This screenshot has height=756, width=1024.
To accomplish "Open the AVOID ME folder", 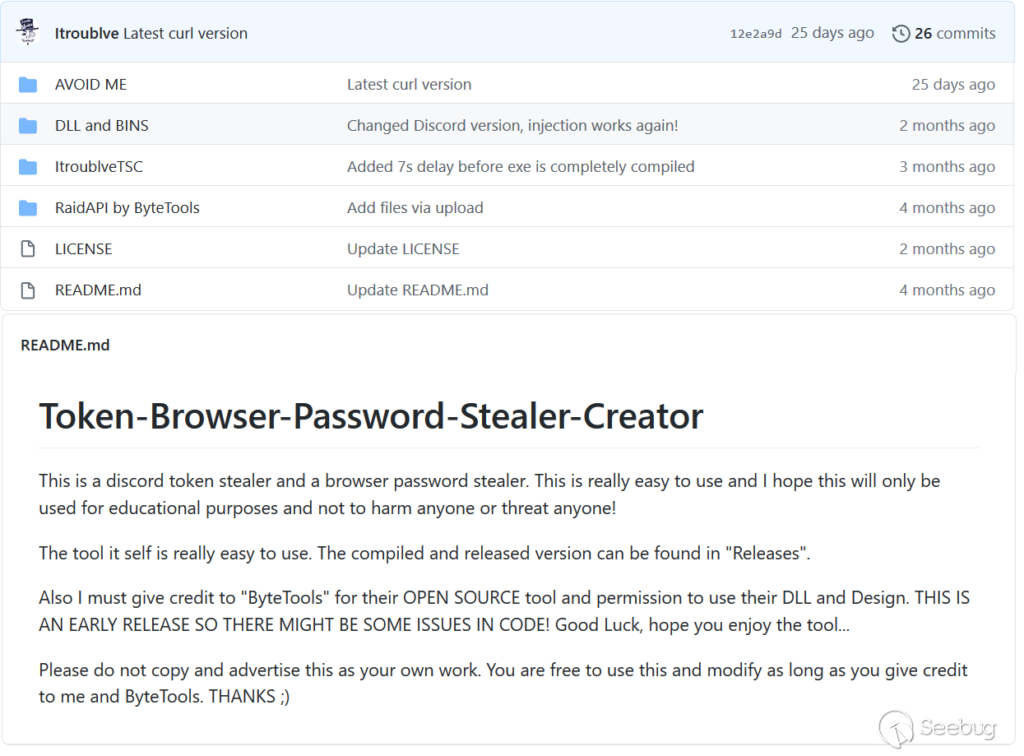I will (91, 85).
